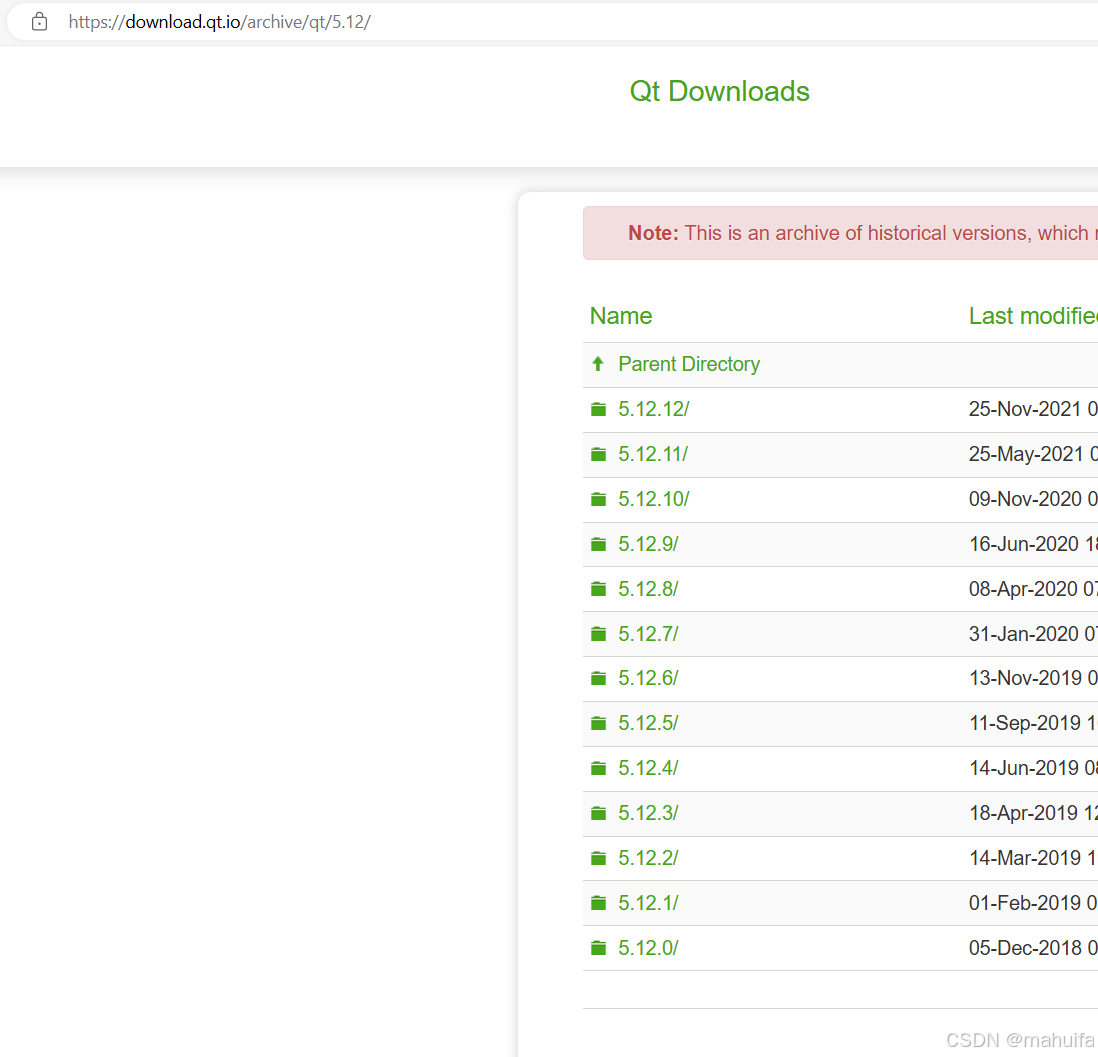The width and height of the screenshot is (1098, 1057).
Task: Go to the 5.12.5/ folder link
Action: (x=648, y=723)
